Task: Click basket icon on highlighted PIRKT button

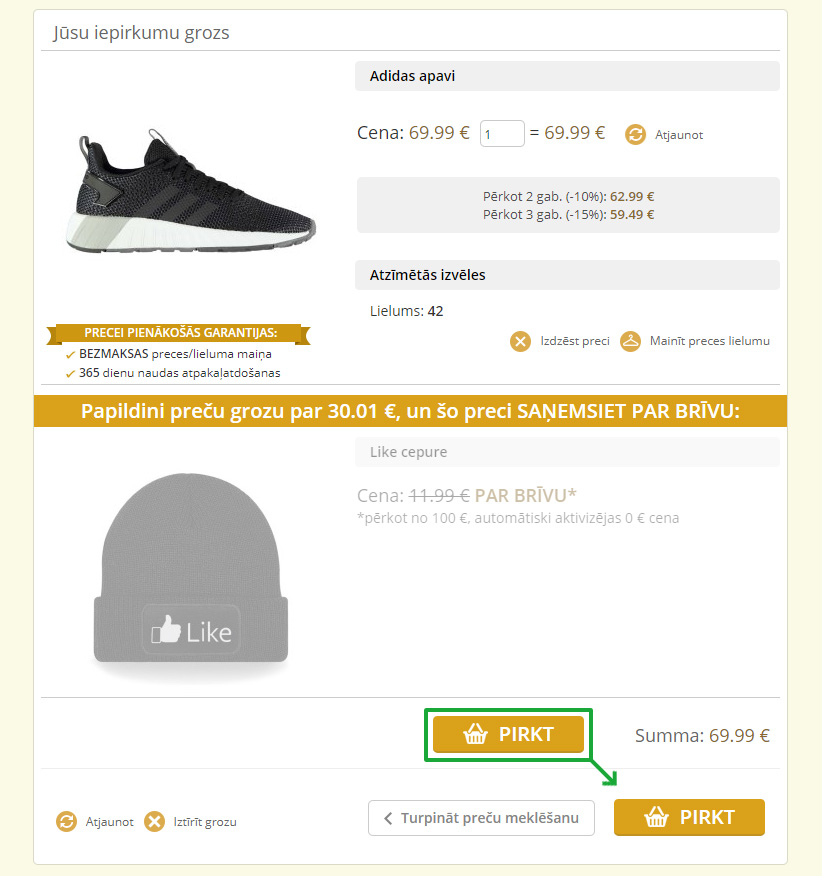Action: 476,734
